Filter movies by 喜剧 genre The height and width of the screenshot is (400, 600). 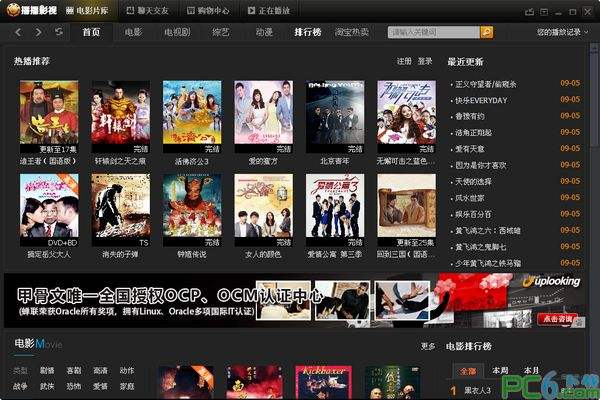point(73,371)
